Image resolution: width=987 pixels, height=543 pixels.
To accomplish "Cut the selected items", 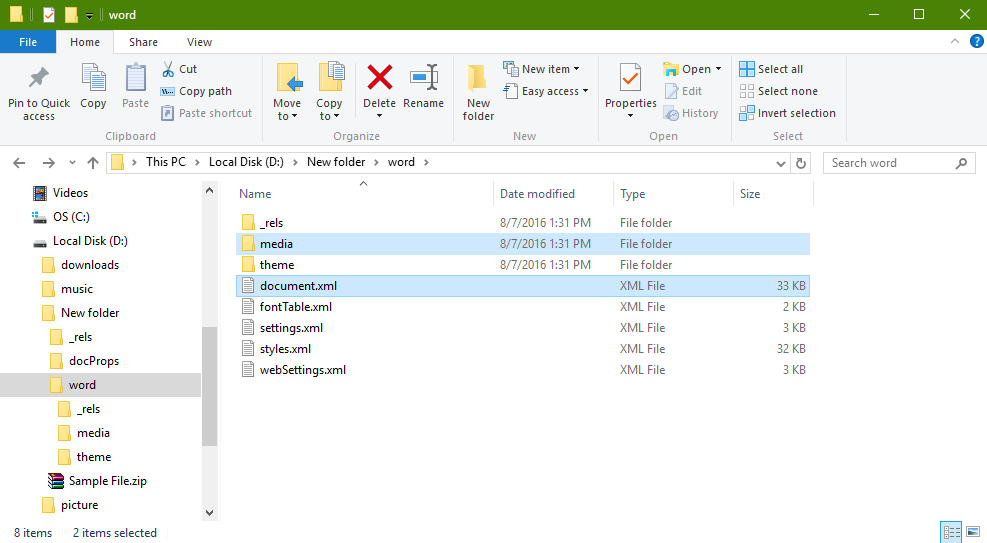I will (x=179, y=69).
